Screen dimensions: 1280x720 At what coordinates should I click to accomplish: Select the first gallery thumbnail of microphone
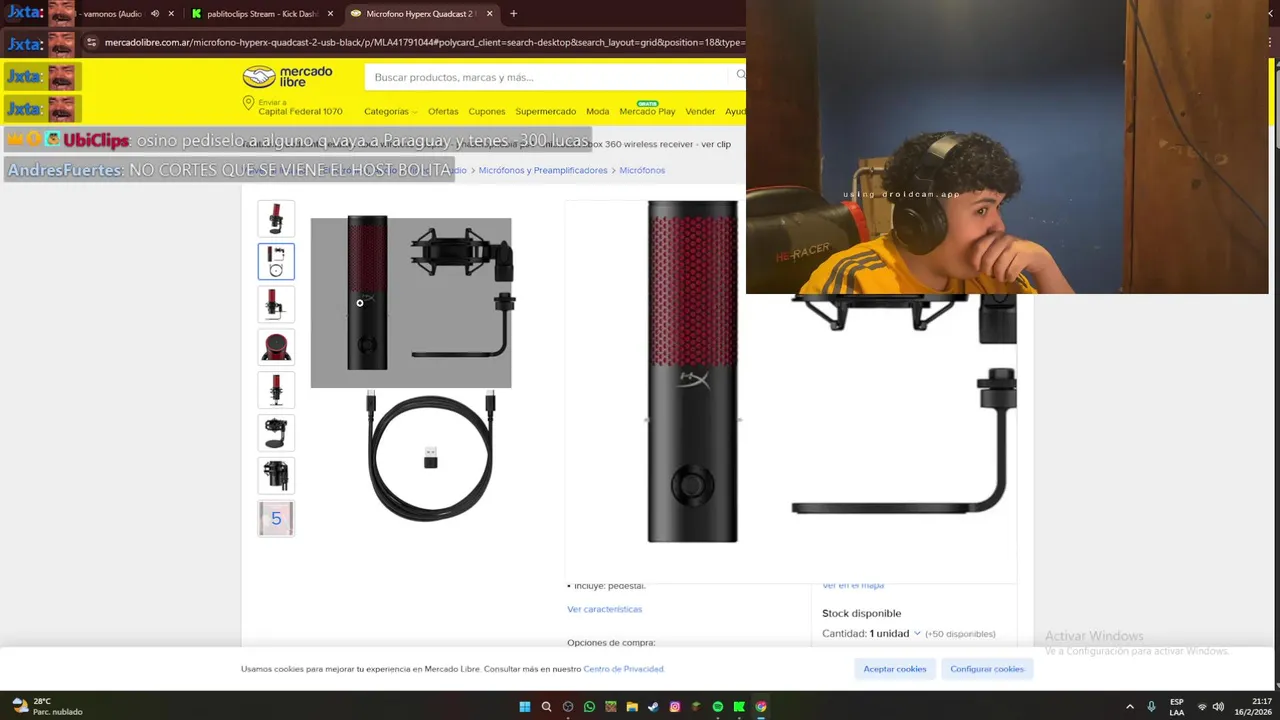(276, 218)
